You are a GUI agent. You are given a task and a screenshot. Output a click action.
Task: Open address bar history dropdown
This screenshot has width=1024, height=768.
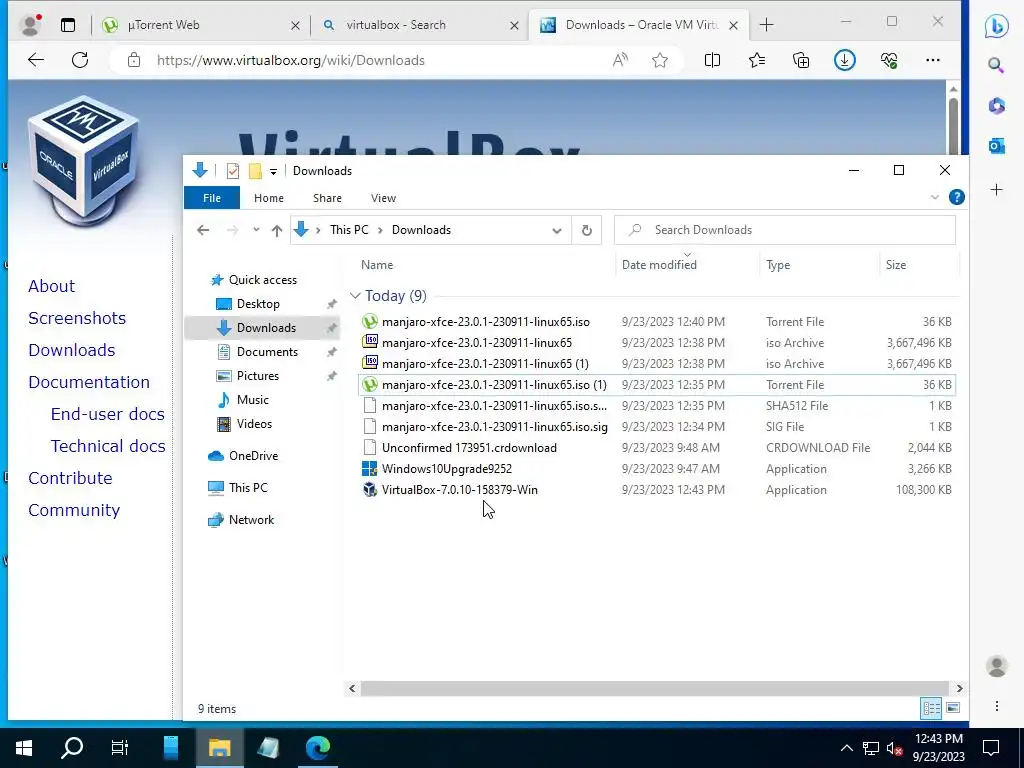(x=556, y=231)
